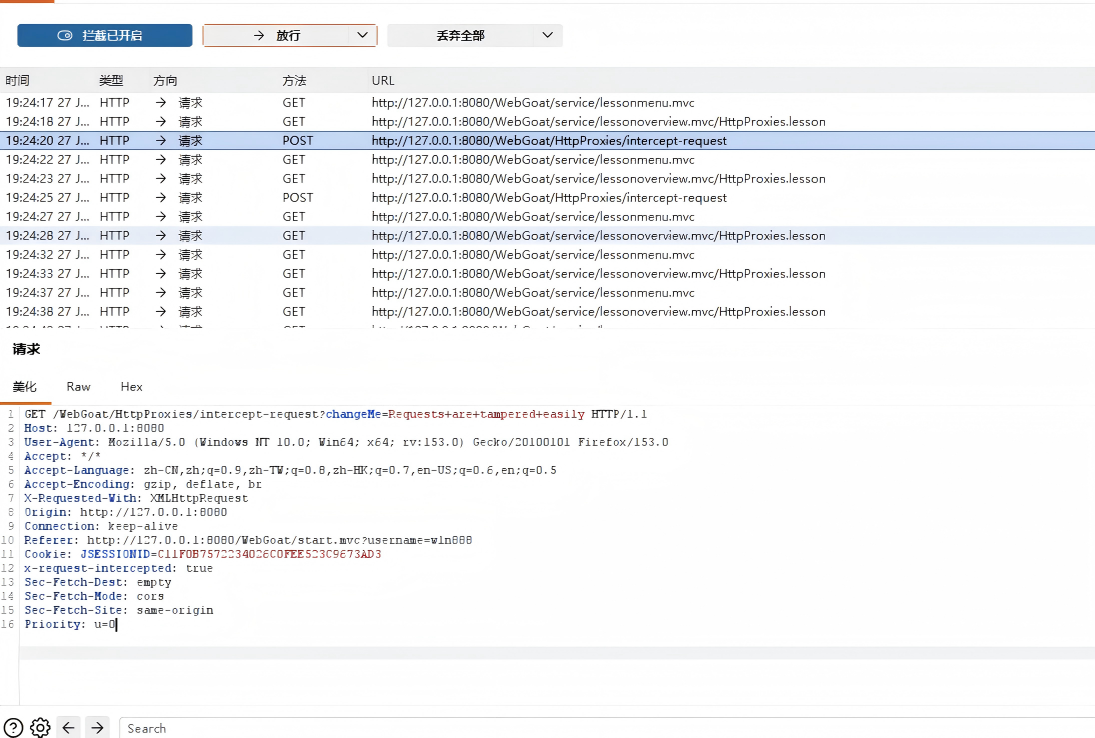Click the Connection keep-alive header line
The width and height of the screenshot is (1095, 738).
101,526
